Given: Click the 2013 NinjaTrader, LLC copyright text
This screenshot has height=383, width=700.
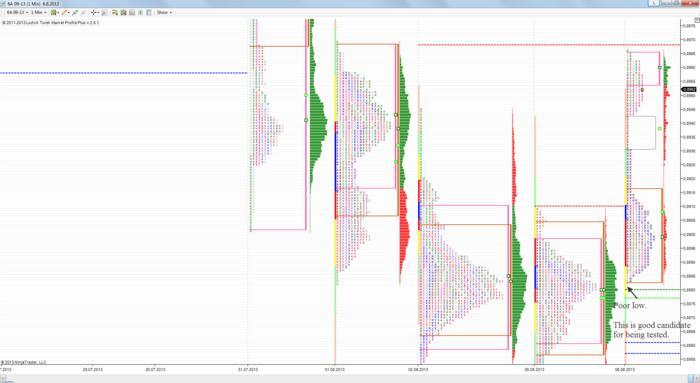Looking at the screenshot, I should (x=24, y=362).
